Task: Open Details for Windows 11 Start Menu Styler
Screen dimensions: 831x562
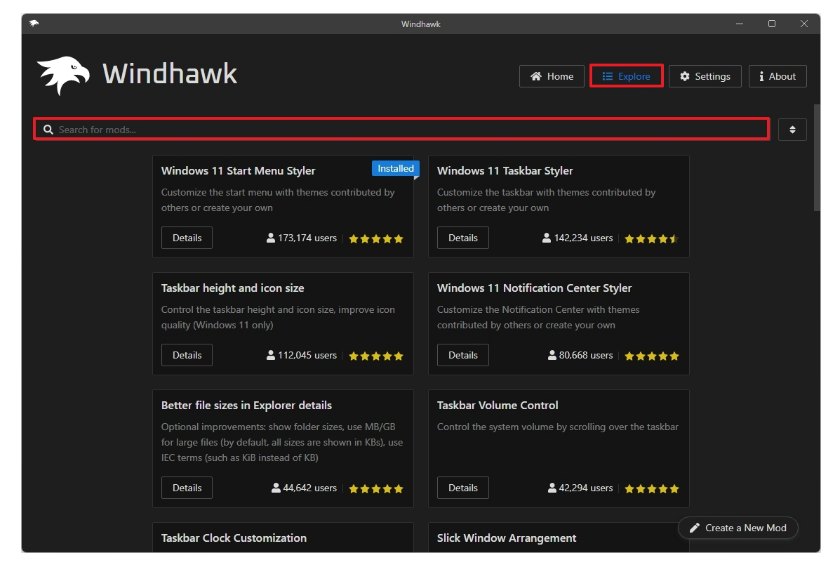Action: [x=187, y=238]
